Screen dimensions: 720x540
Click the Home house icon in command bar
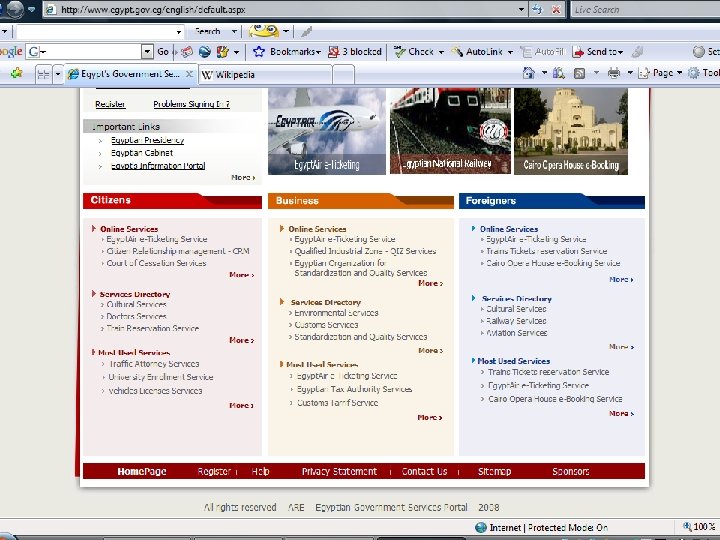529,73
